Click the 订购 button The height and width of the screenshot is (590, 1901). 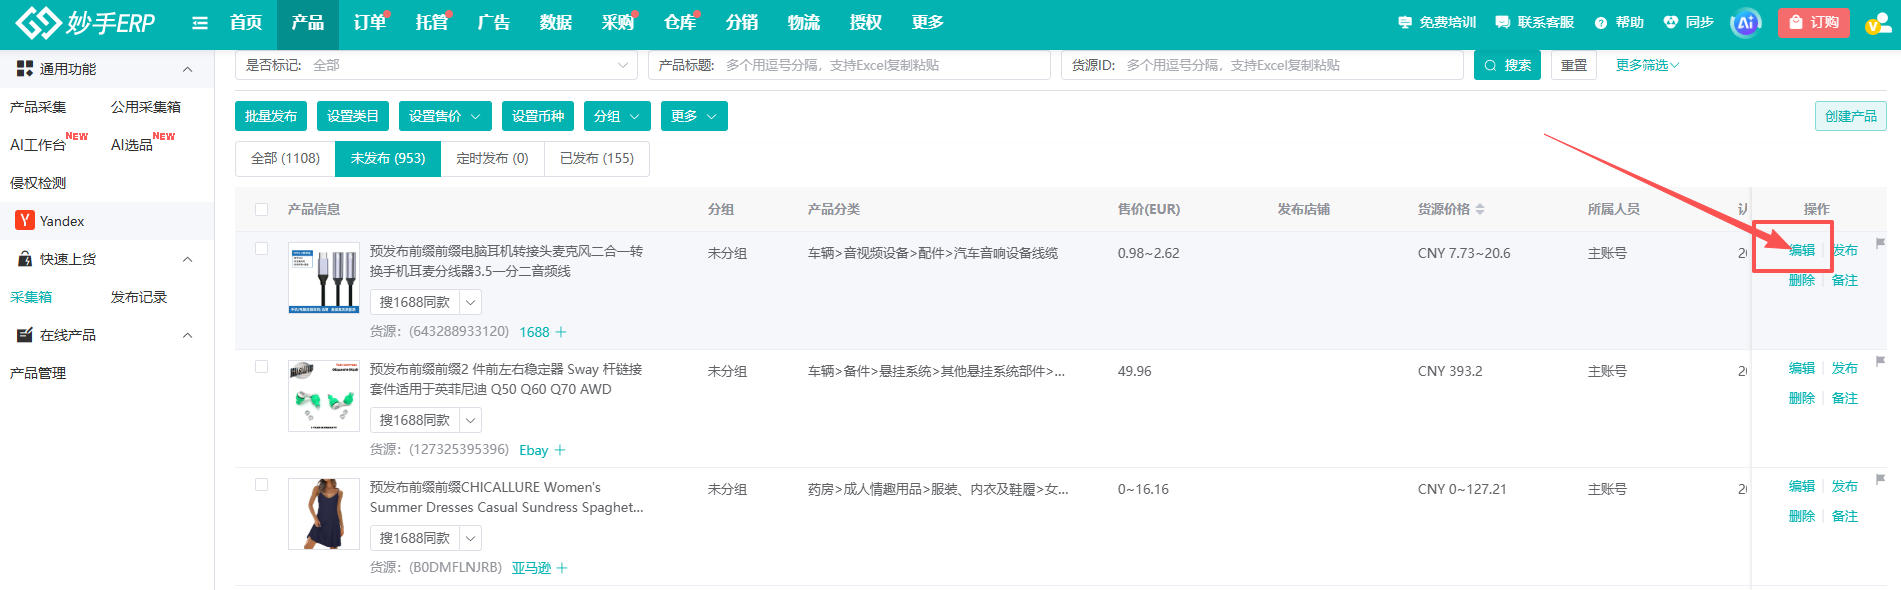[x=1814, y=22]
